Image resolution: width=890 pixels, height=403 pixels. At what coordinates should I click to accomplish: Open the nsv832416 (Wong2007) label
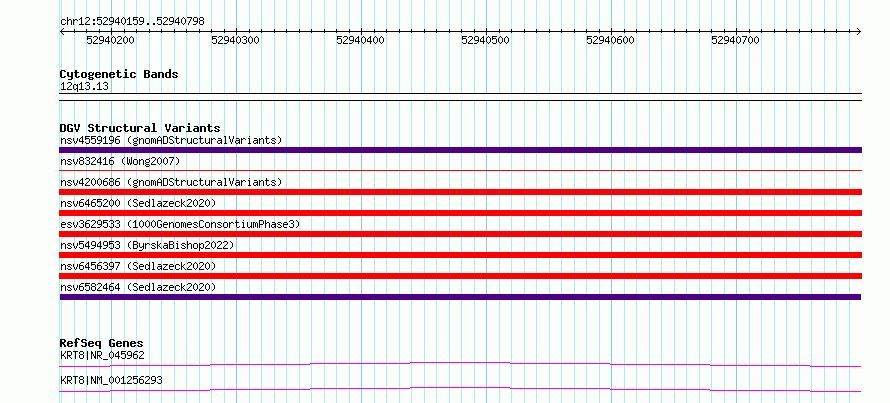[x=120, y=161]
